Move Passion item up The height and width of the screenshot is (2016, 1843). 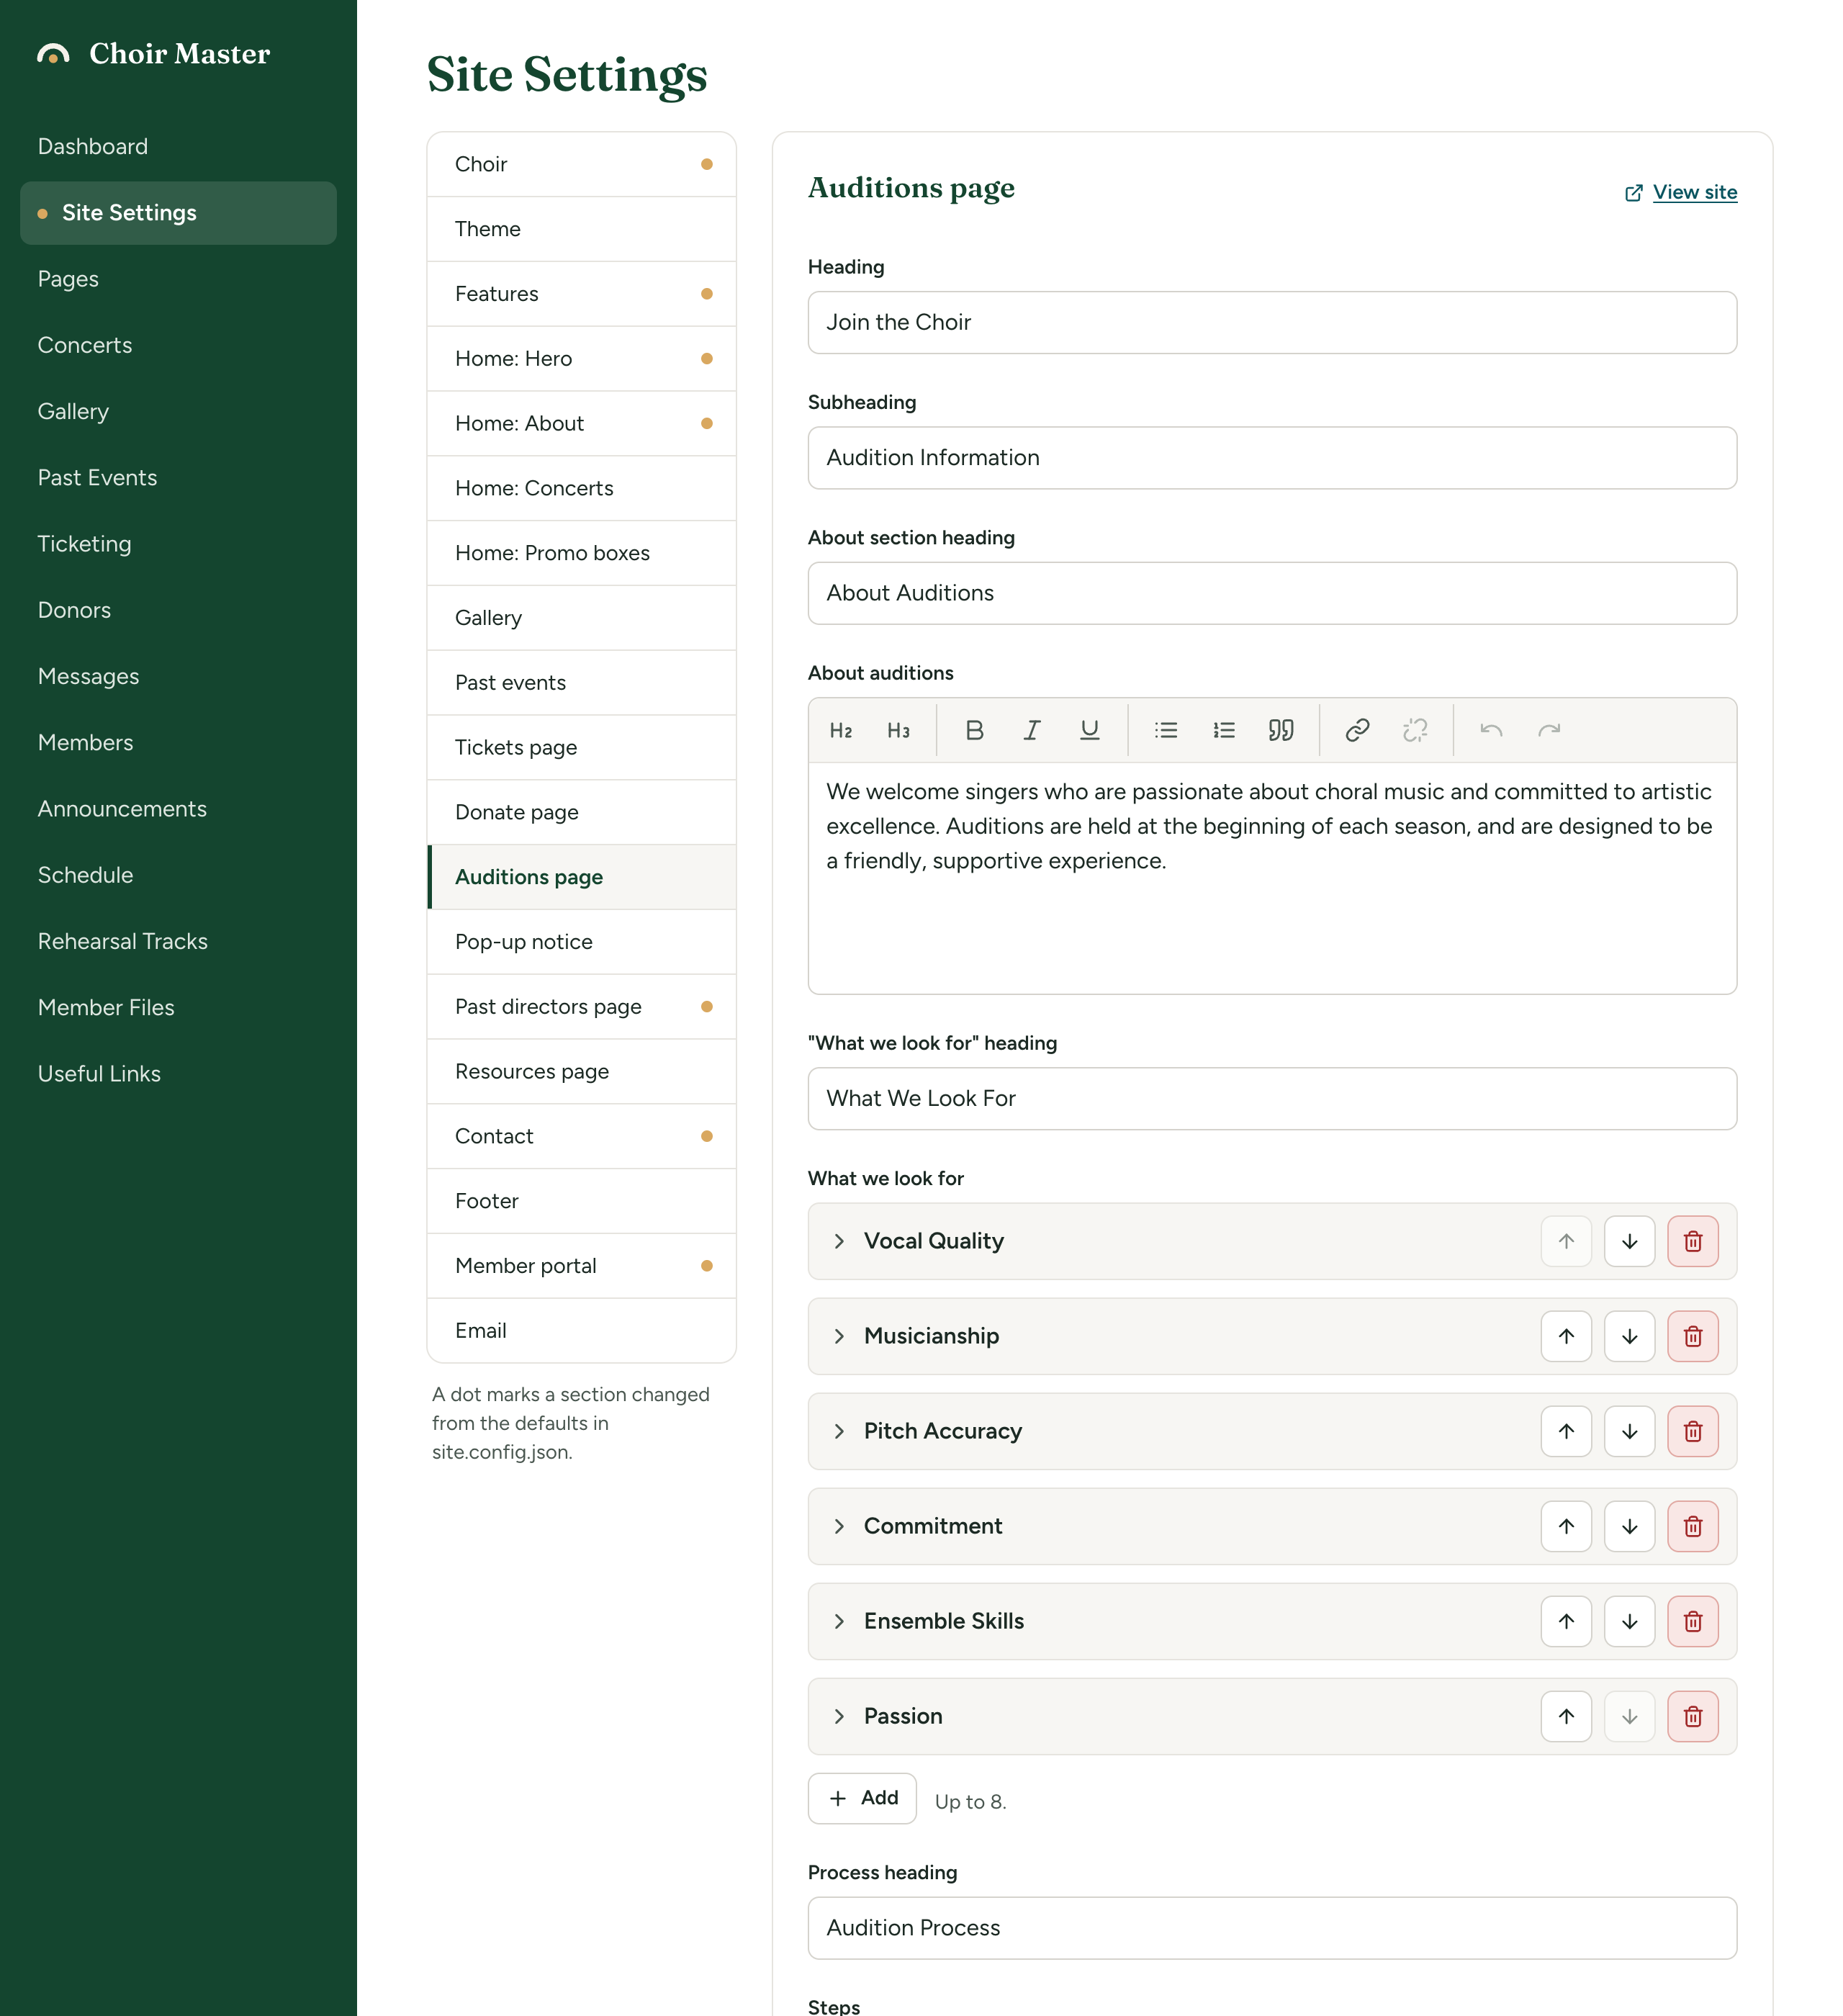[1567, 1716]
